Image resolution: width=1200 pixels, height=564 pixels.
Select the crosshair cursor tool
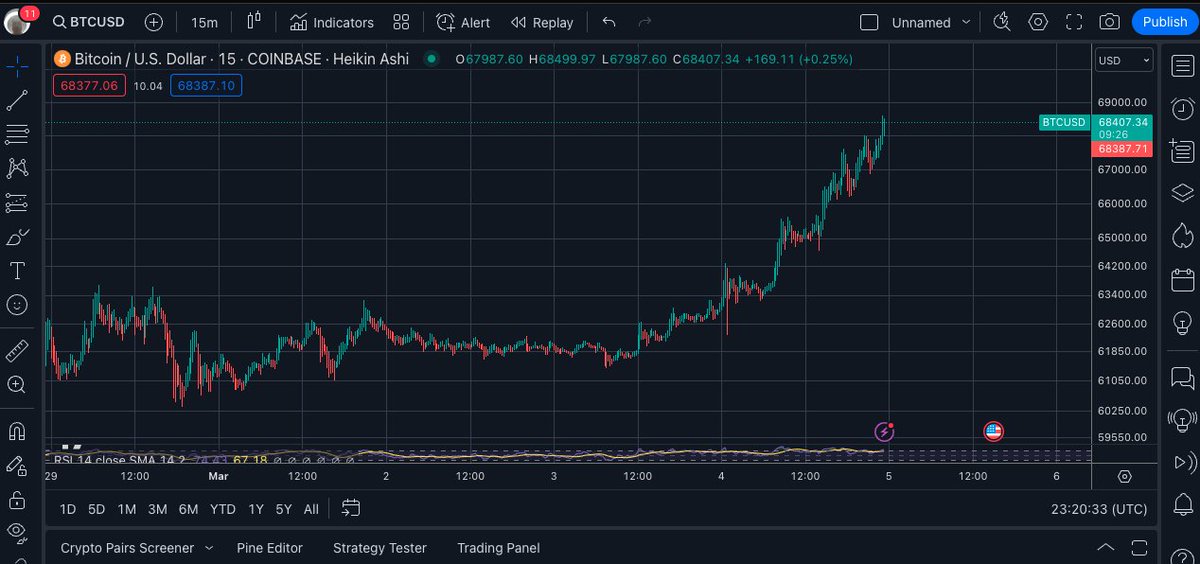point(17,67)
